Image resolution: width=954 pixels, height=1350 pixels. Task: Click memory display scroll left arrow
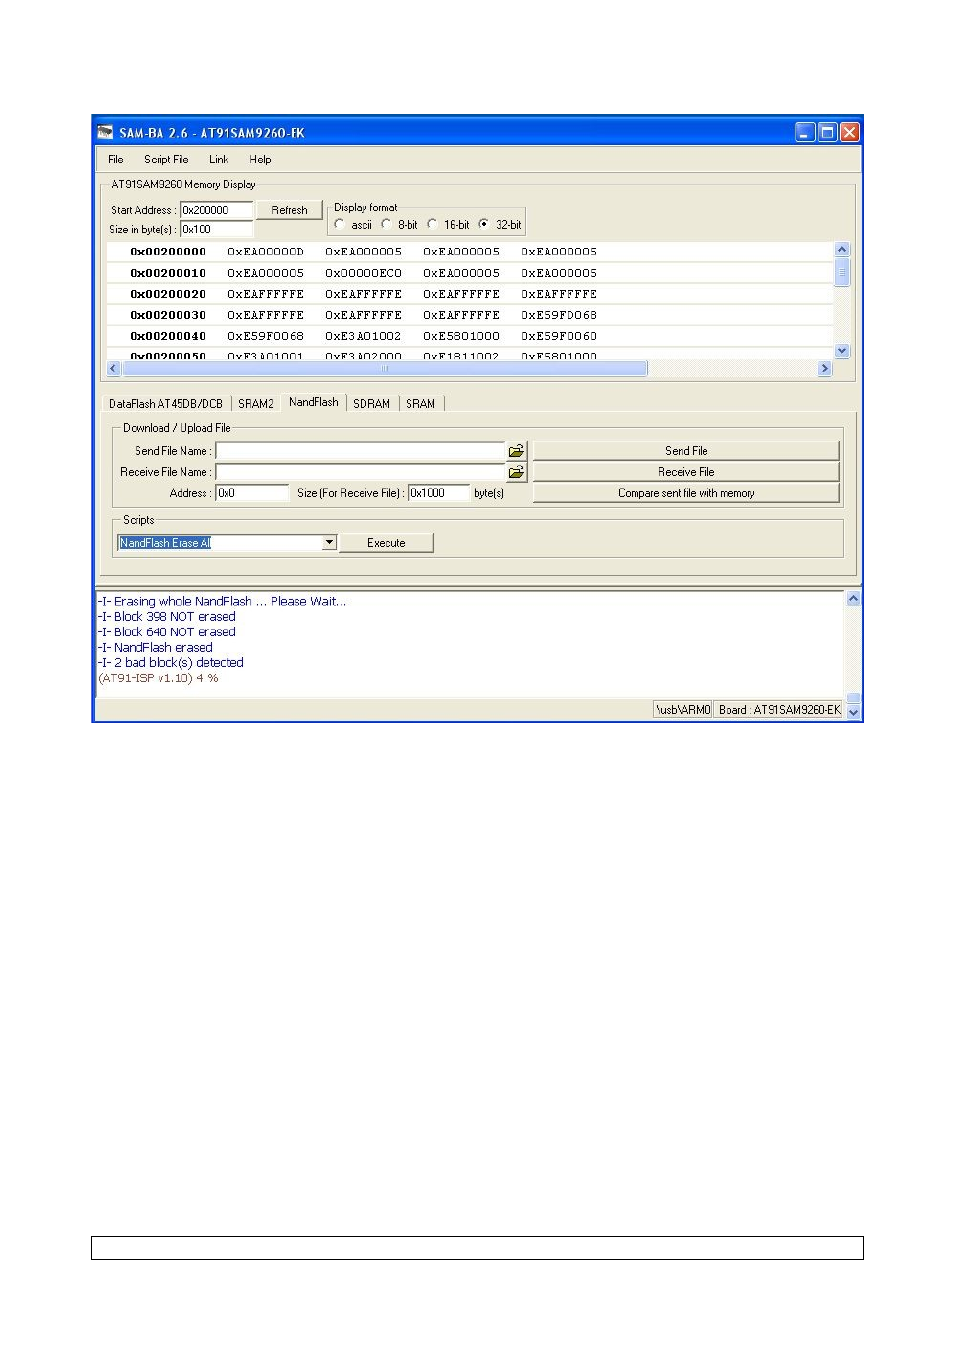click(113, 368)
